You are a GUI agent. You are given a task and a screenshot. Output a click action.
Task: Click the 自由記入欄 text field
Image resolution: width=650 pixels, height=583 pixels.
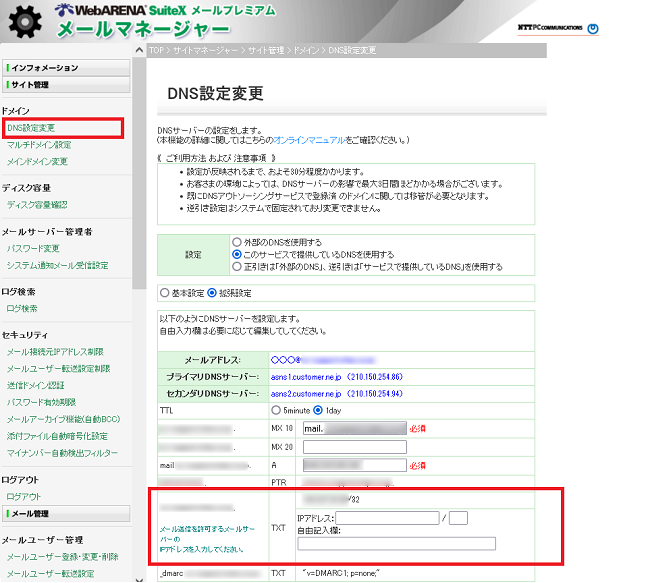pos(397,544)
